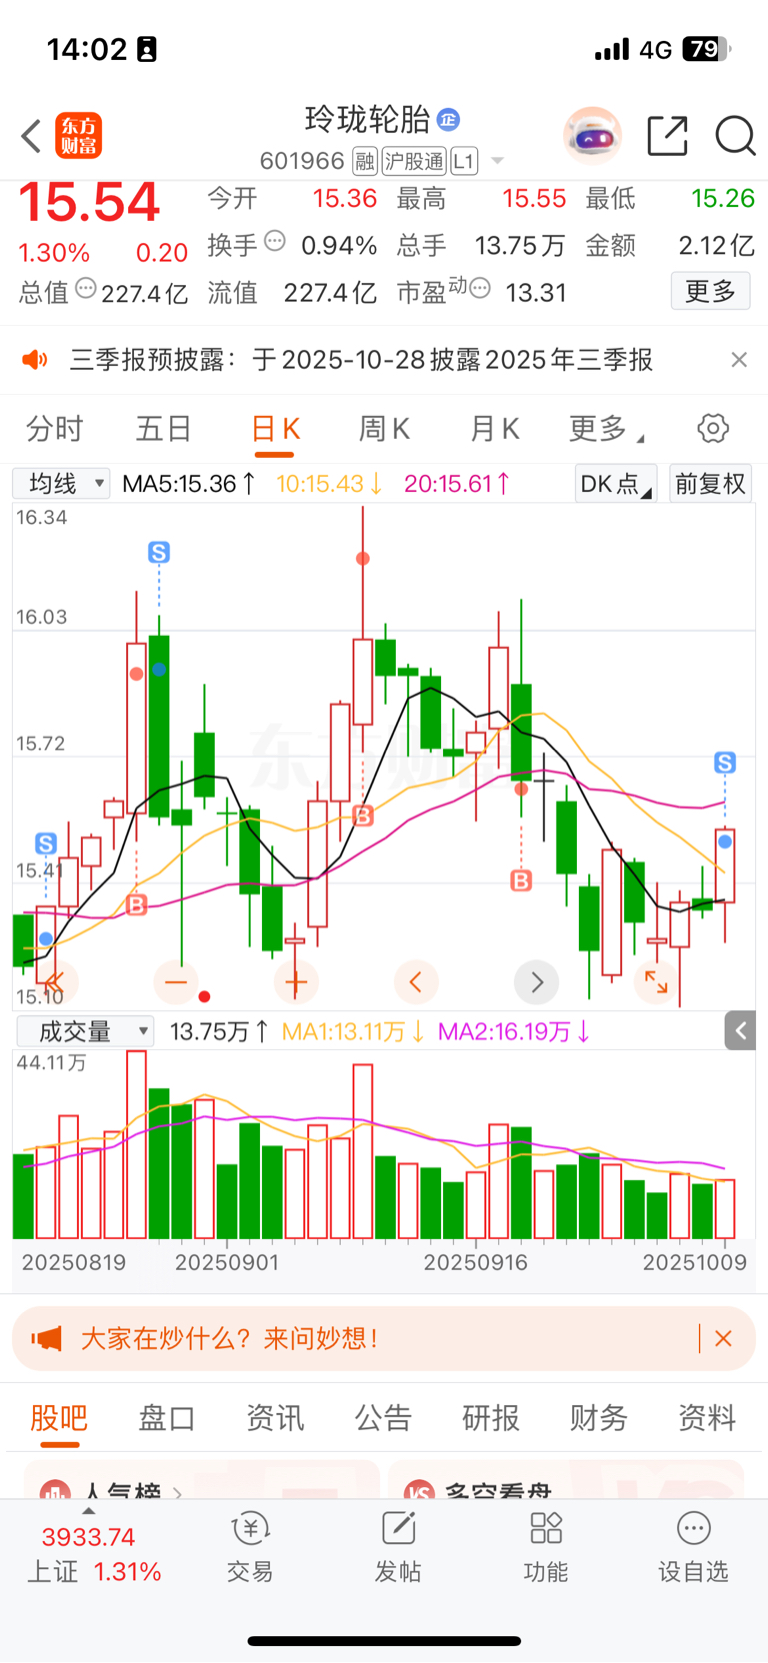Open the 公告 tab
Image resolution: width=768 pixels, height=1663 pixels.
[383, 1418]
